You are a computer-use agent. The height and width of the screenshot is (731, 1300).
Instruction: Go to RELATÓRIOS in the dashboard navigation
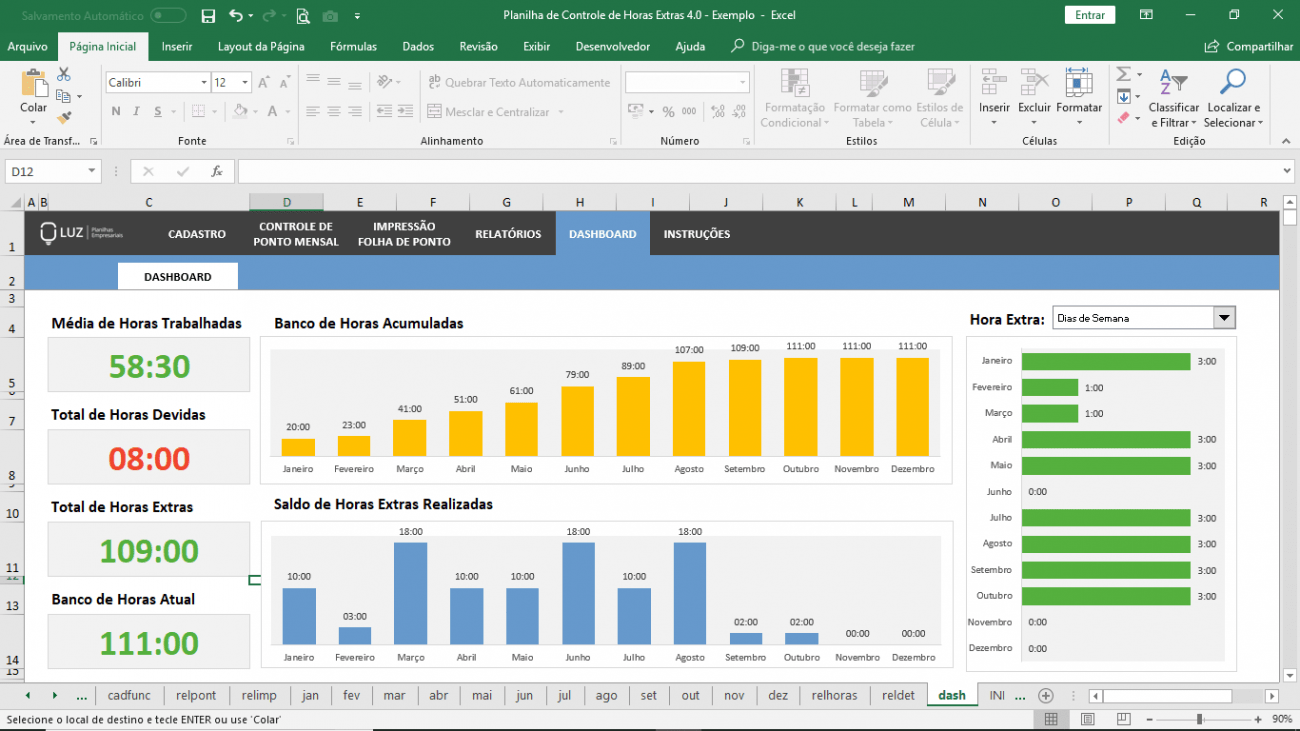508,234
